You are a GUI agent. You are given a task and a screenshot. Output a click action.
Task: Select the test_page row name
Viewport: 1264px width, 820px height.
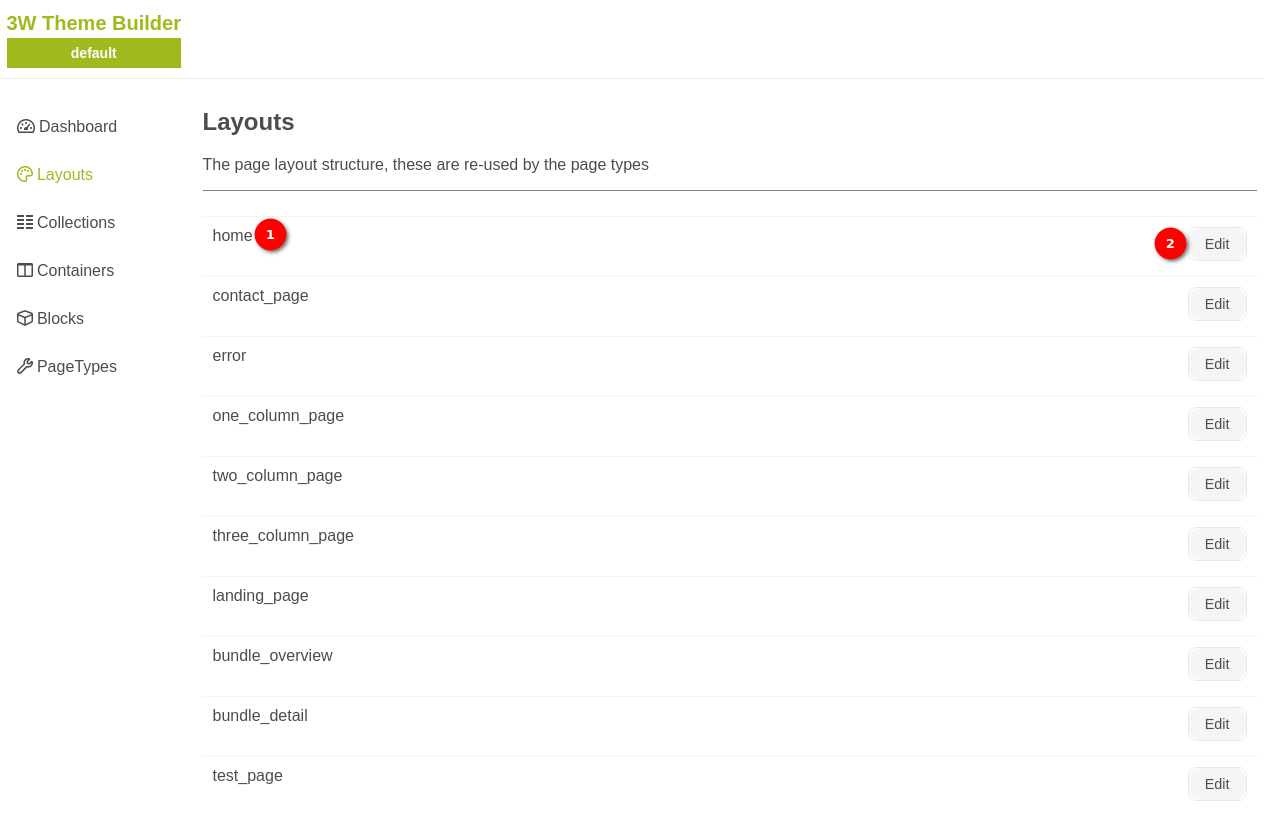pyautogui.click(x=247, y=776)
